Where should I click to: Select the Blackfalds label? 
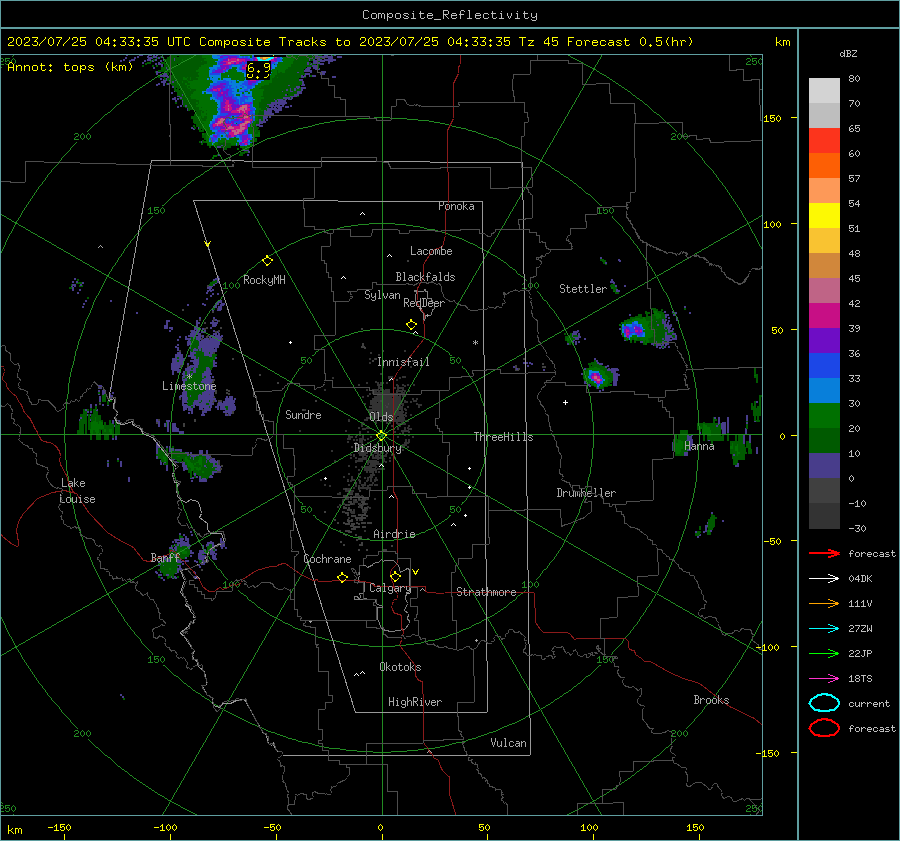tap(425, 277)
